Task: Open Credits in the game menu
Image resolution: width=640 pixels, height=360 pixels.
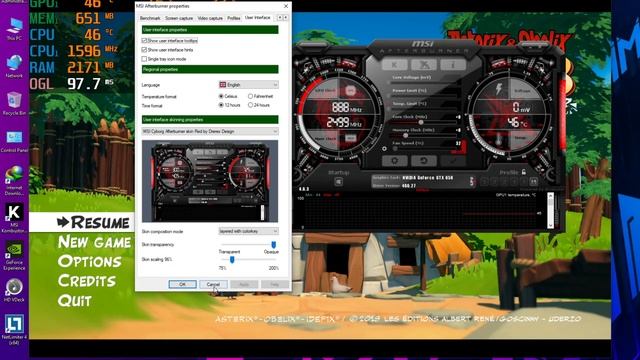Action: tap(87, 281)
